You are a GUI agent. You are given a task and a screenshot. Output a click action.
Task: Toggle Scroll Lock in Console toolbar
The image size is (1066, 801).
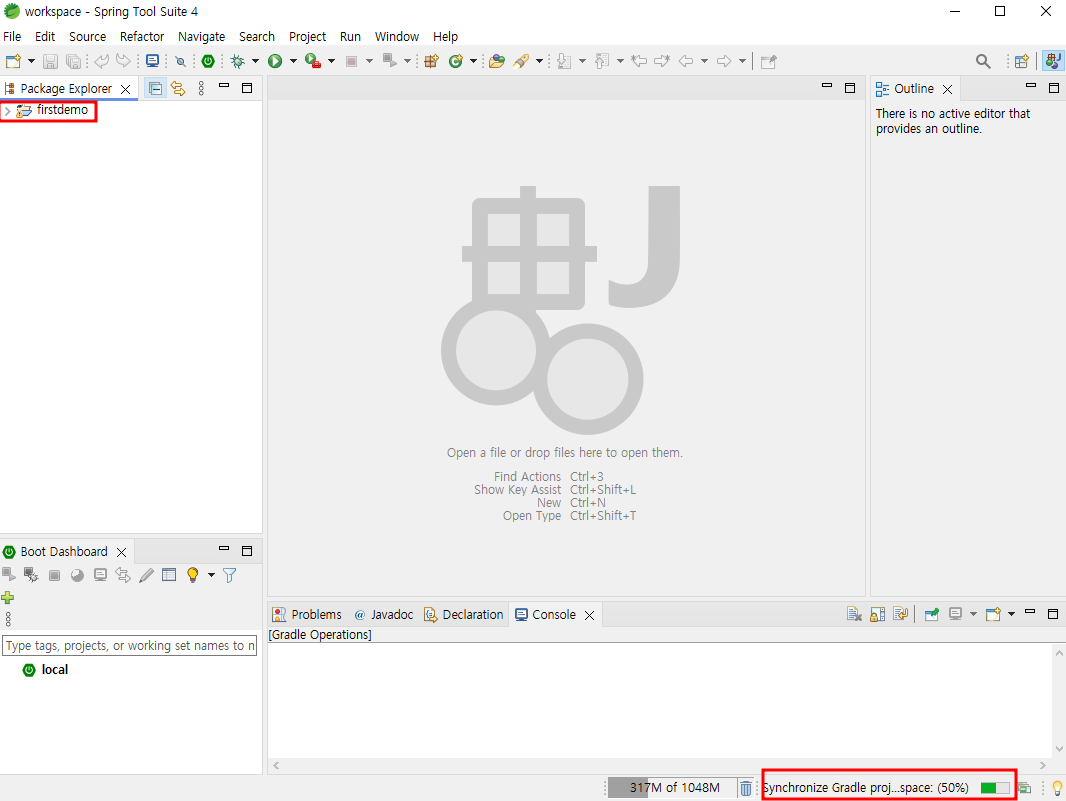878,614
